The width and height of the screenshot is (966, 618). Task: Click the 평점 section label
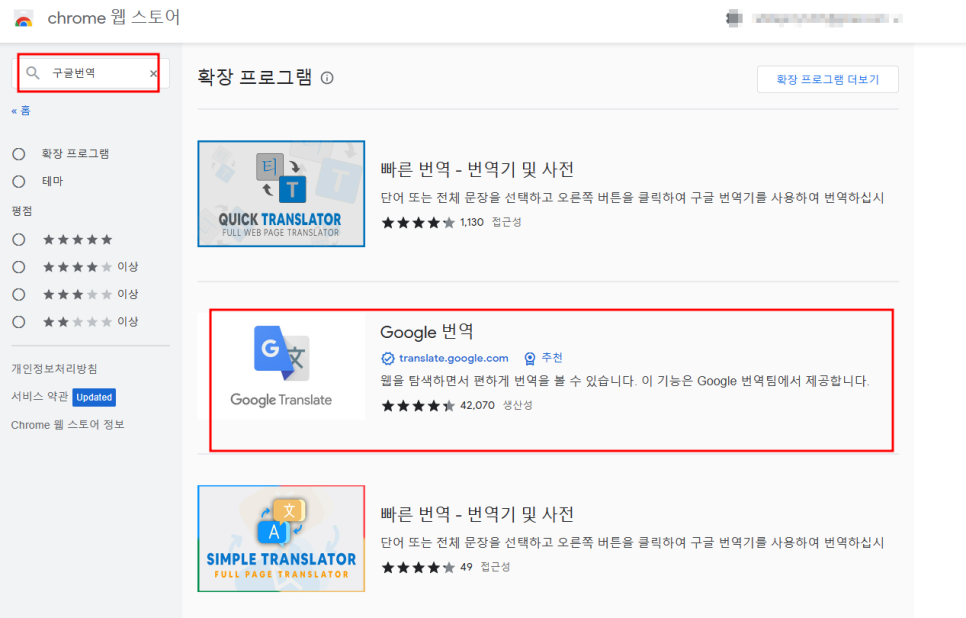pos(22,211)
